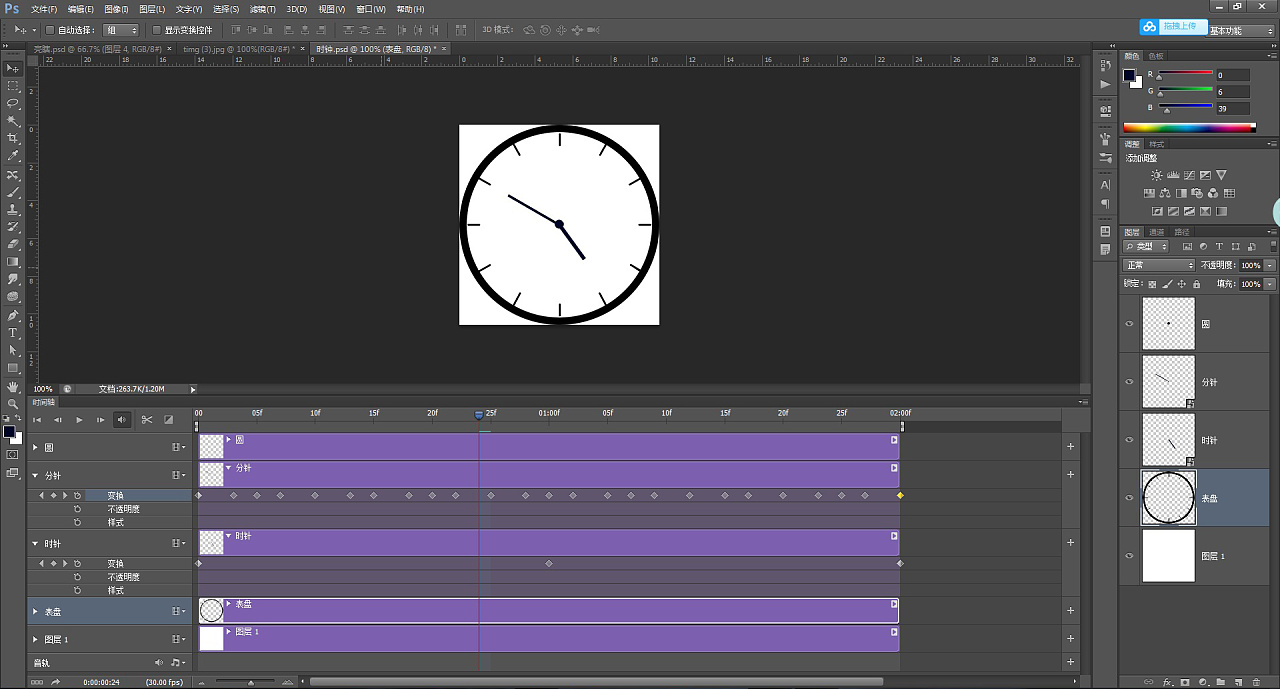Open the 不透明度 percentage dropdown arrow

pos(1270,265)
